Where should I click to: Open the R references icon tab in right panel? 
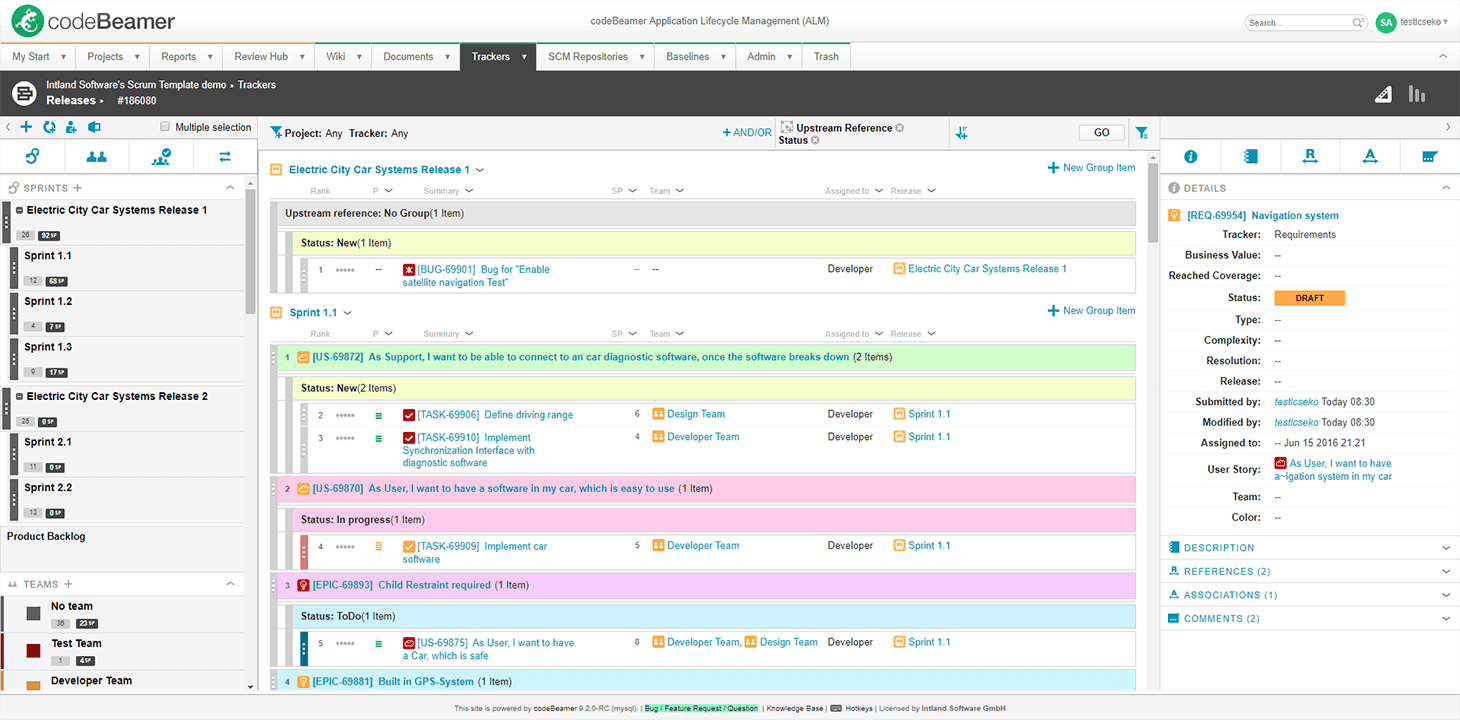coord(1310,156)
